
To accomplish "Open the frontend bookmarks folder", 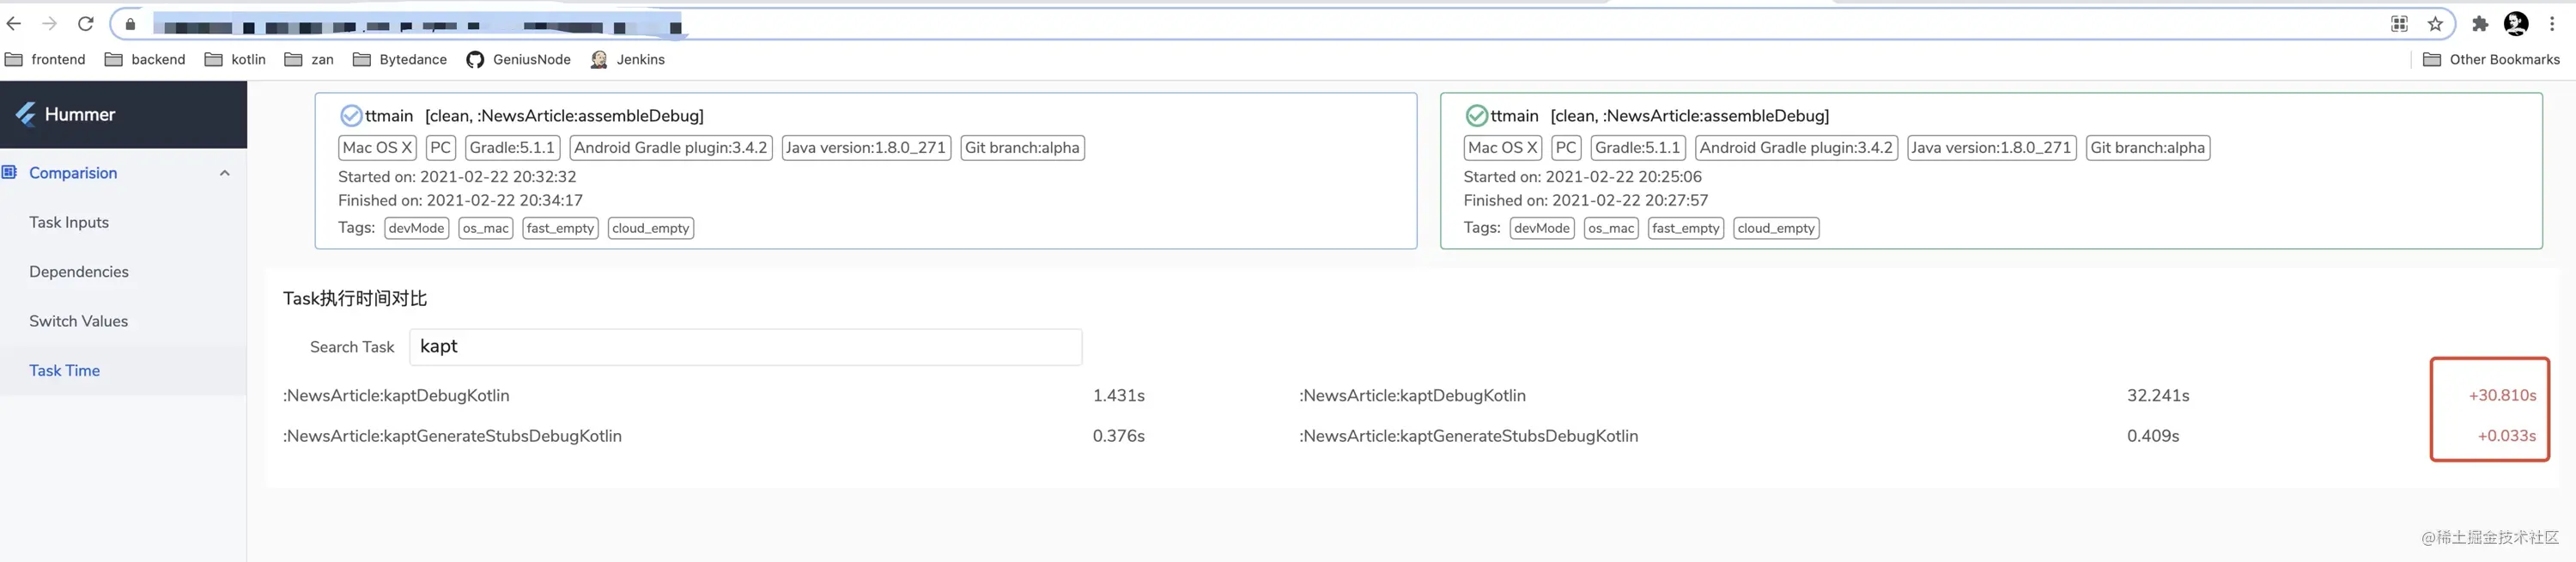I will click(x=46, y=60).
